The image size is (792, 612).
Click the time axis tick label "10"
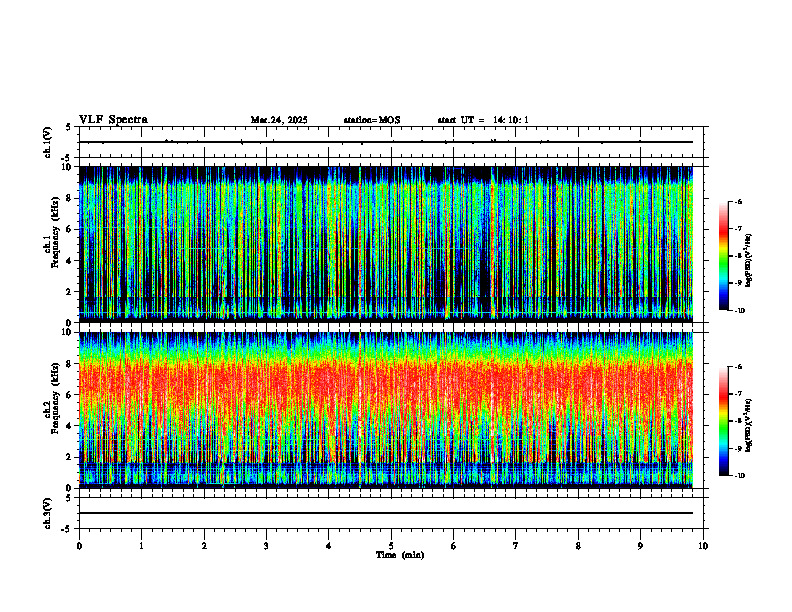click(703, 546)
